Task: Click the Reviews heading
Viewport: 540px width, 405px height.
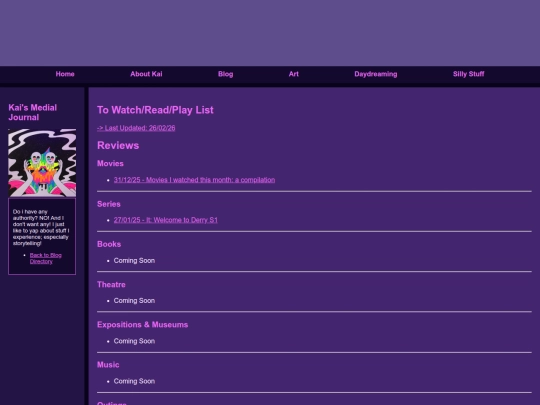Action: tap(118, 145)
